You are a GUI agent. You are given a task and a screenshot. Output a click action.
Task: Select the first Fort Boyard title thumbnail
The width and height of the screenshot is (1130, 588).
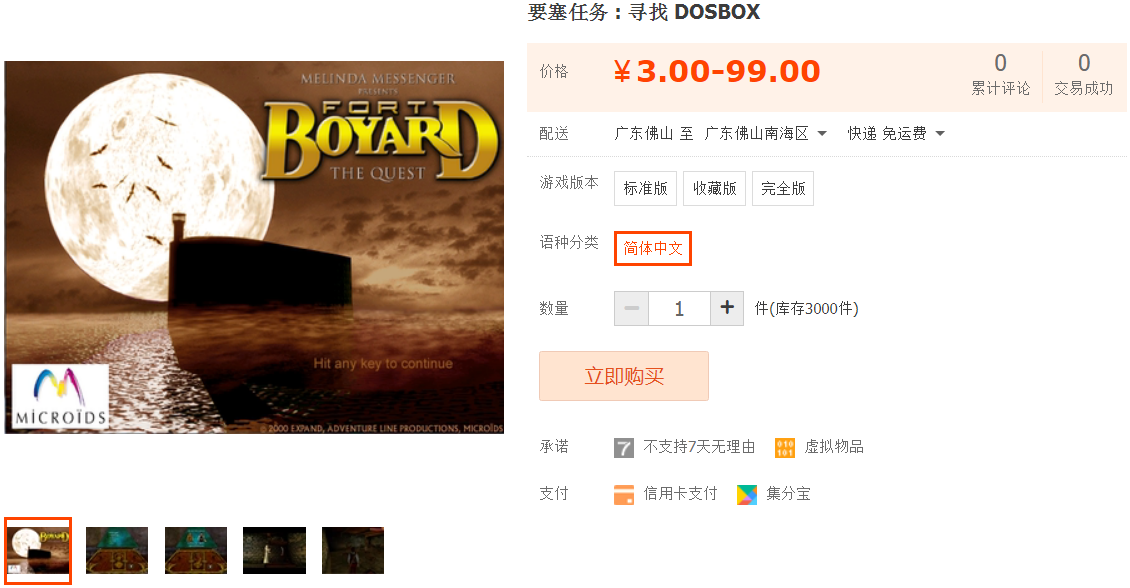38,551
